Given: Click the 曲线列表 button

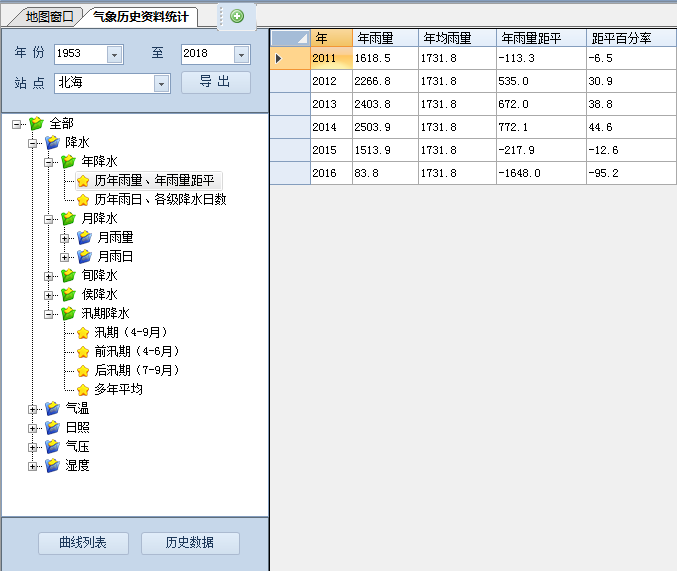Looking at the screenshot, I should pos(84,543).
